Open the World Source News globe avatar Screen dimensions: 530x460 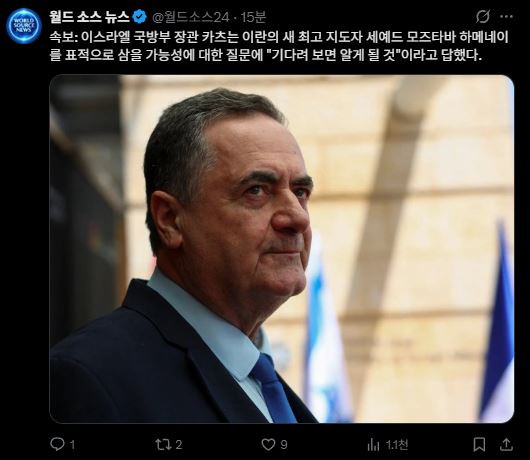tap(24, 26)
